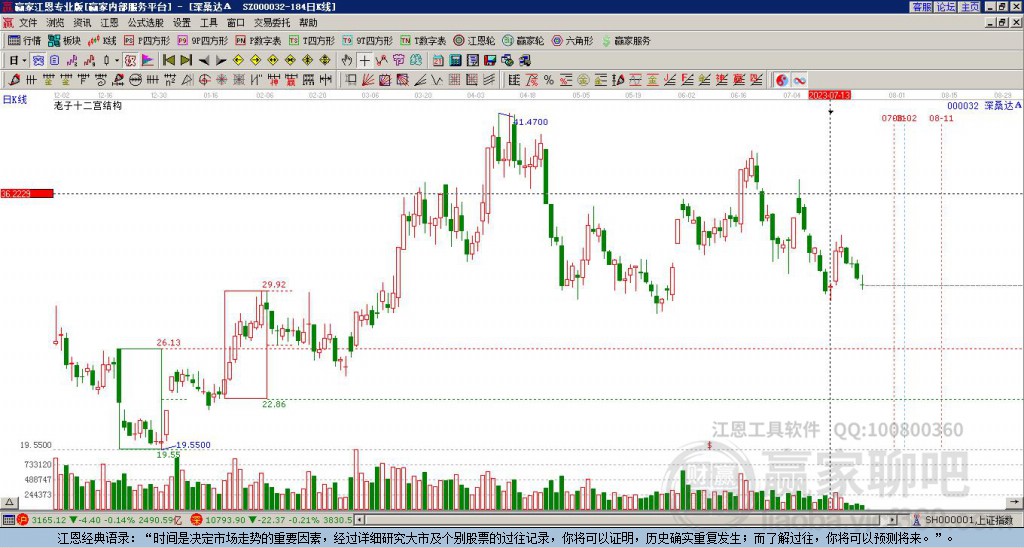Click the horizontal scrollbar right arrow
The image size is (1024, 548).
point(893,520)
